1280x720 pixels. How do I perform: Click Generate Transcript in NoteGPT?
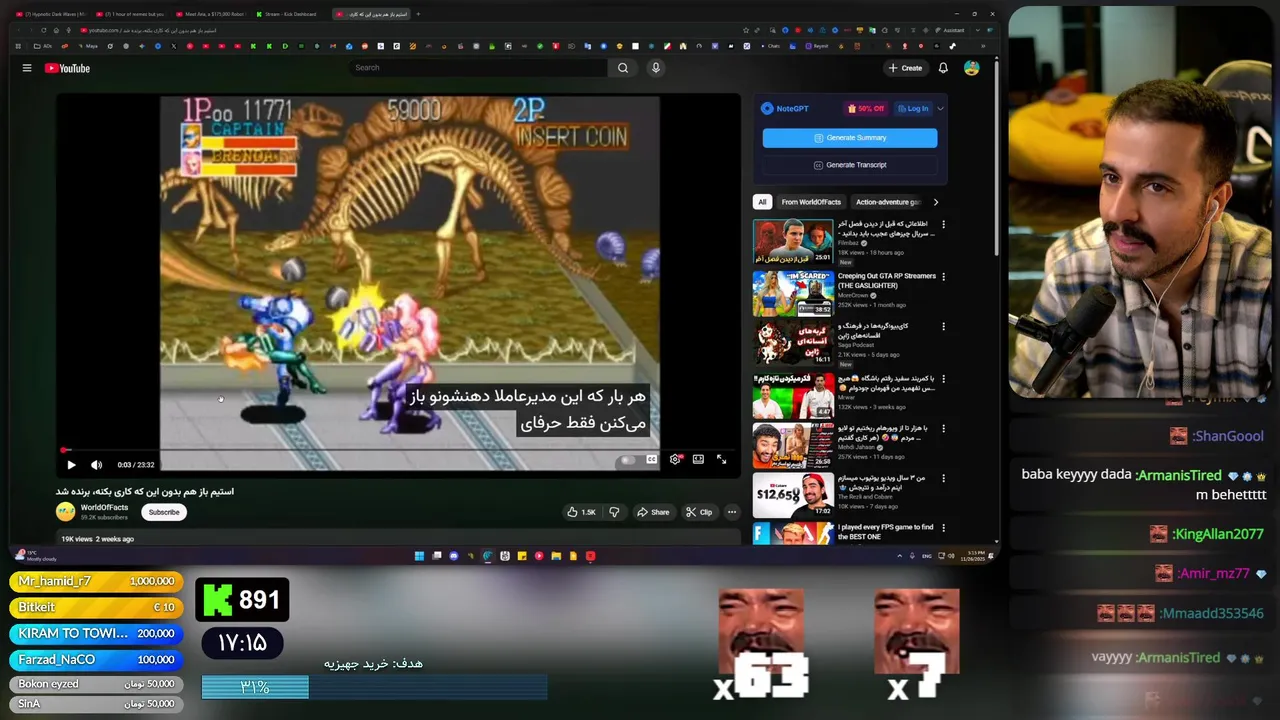coord(850,165)
